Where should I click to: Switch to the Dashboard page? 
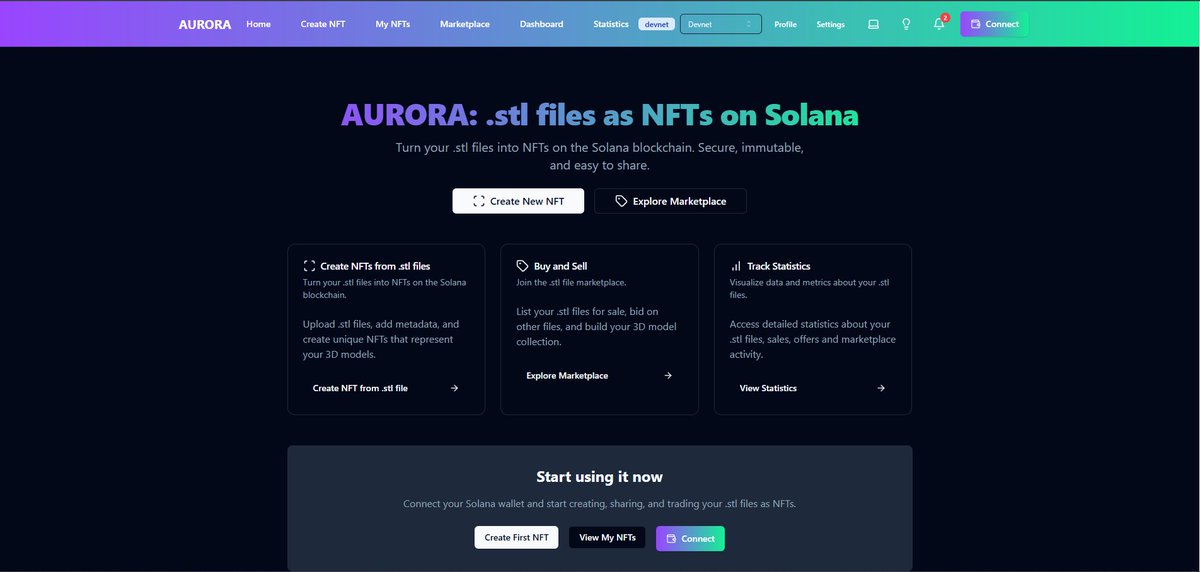541,24
